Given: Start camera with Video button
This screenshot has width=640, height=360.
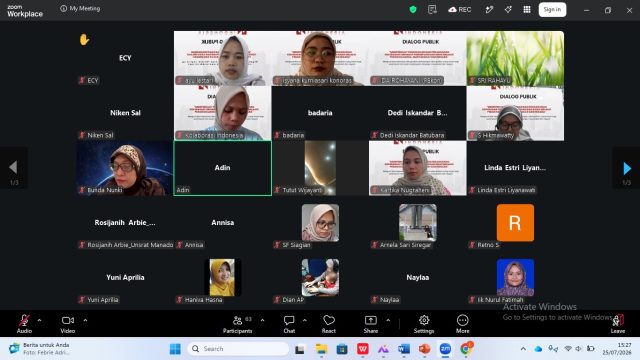Looking at the screenshot, I should [68, 324].
